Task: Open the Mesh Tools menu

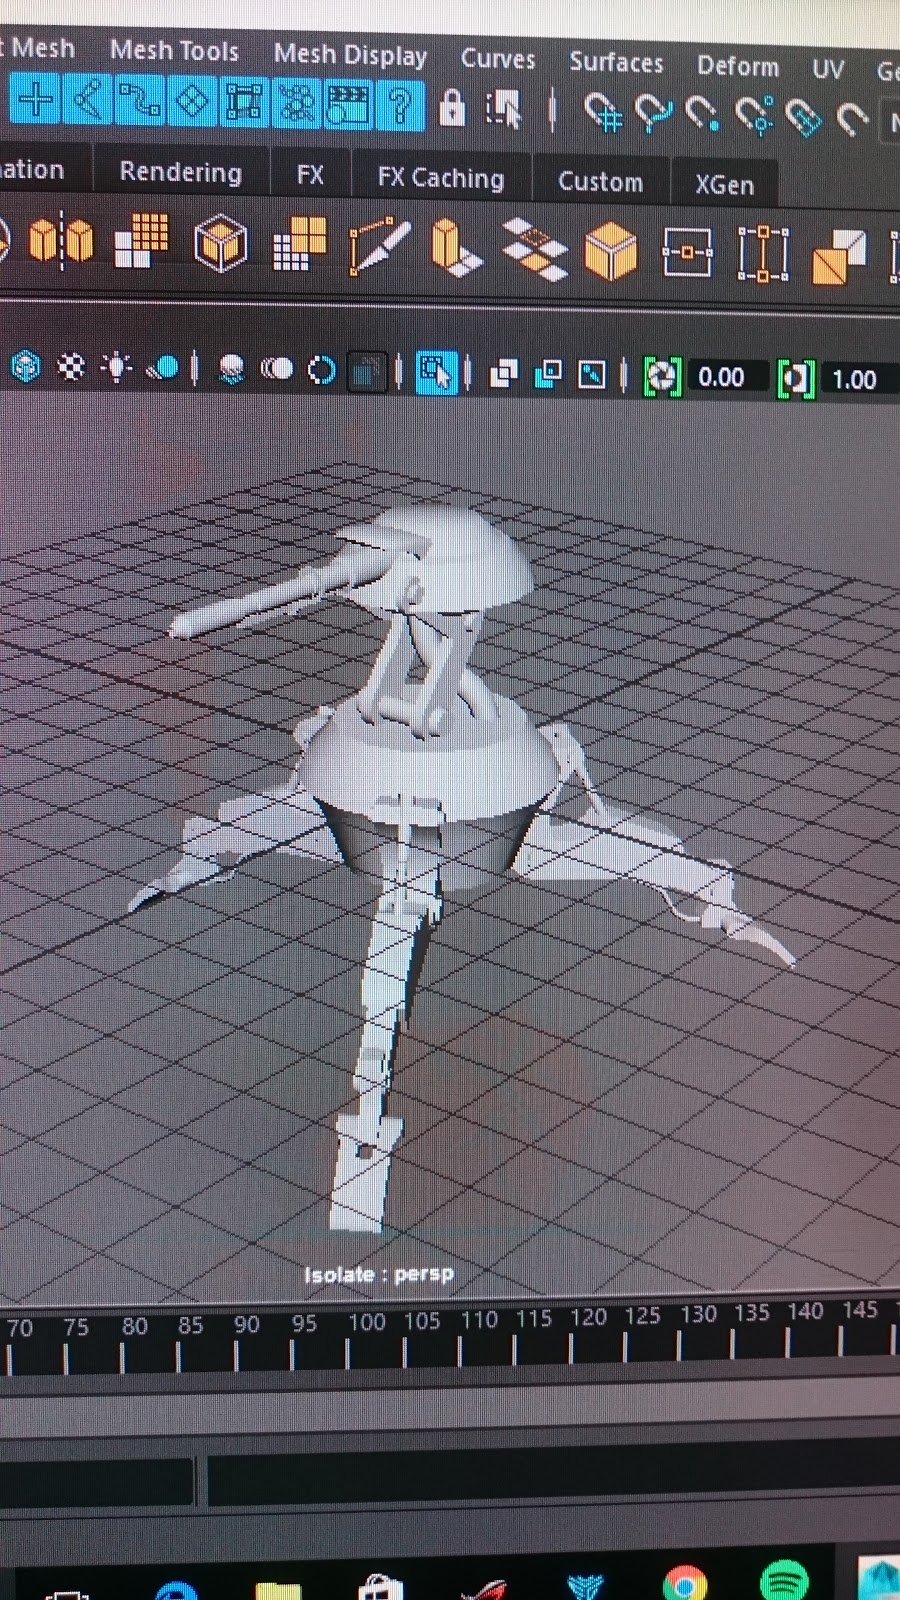Action: click(174, 50)
